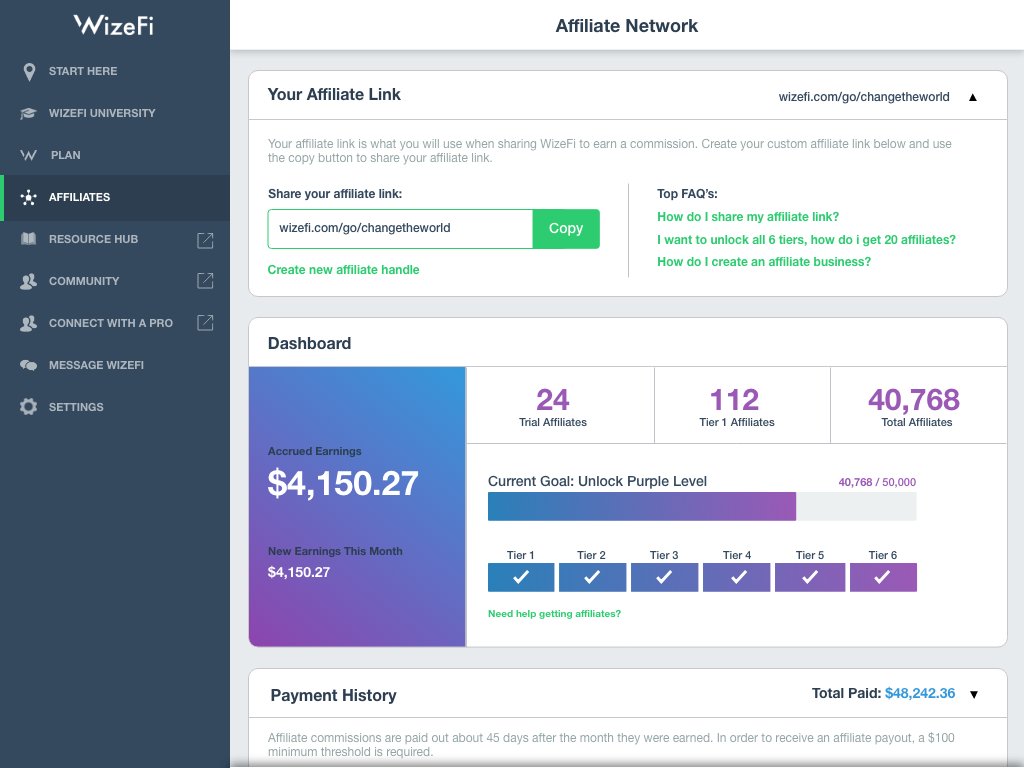Click the Payment History heading
1024x768 pixels.
coord(333,696)
